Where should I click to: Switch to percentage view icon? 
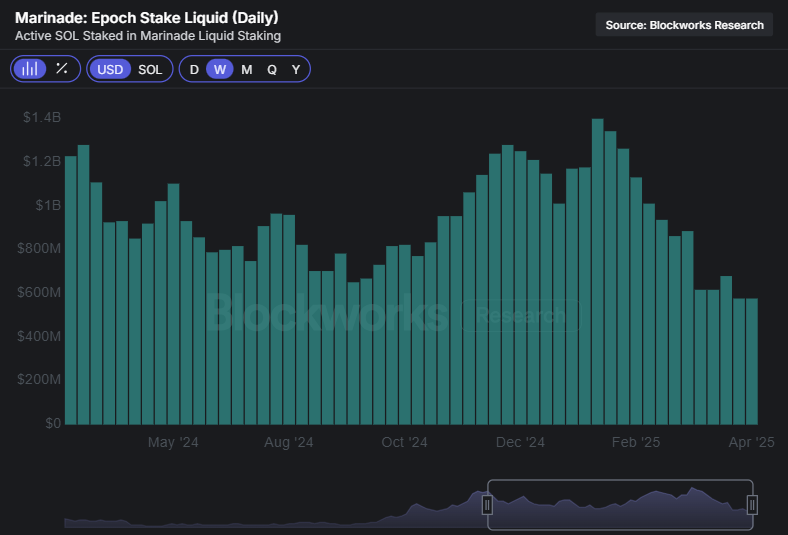(62, 69)
